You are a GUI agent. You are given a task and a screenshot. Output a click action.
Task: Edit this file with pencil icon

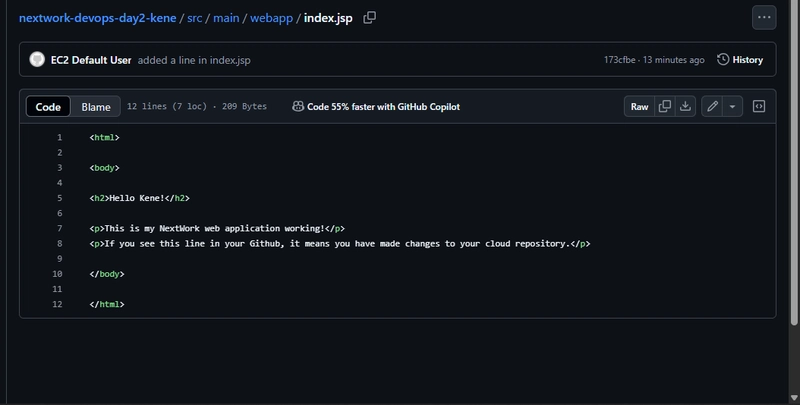tap(712, 107)
